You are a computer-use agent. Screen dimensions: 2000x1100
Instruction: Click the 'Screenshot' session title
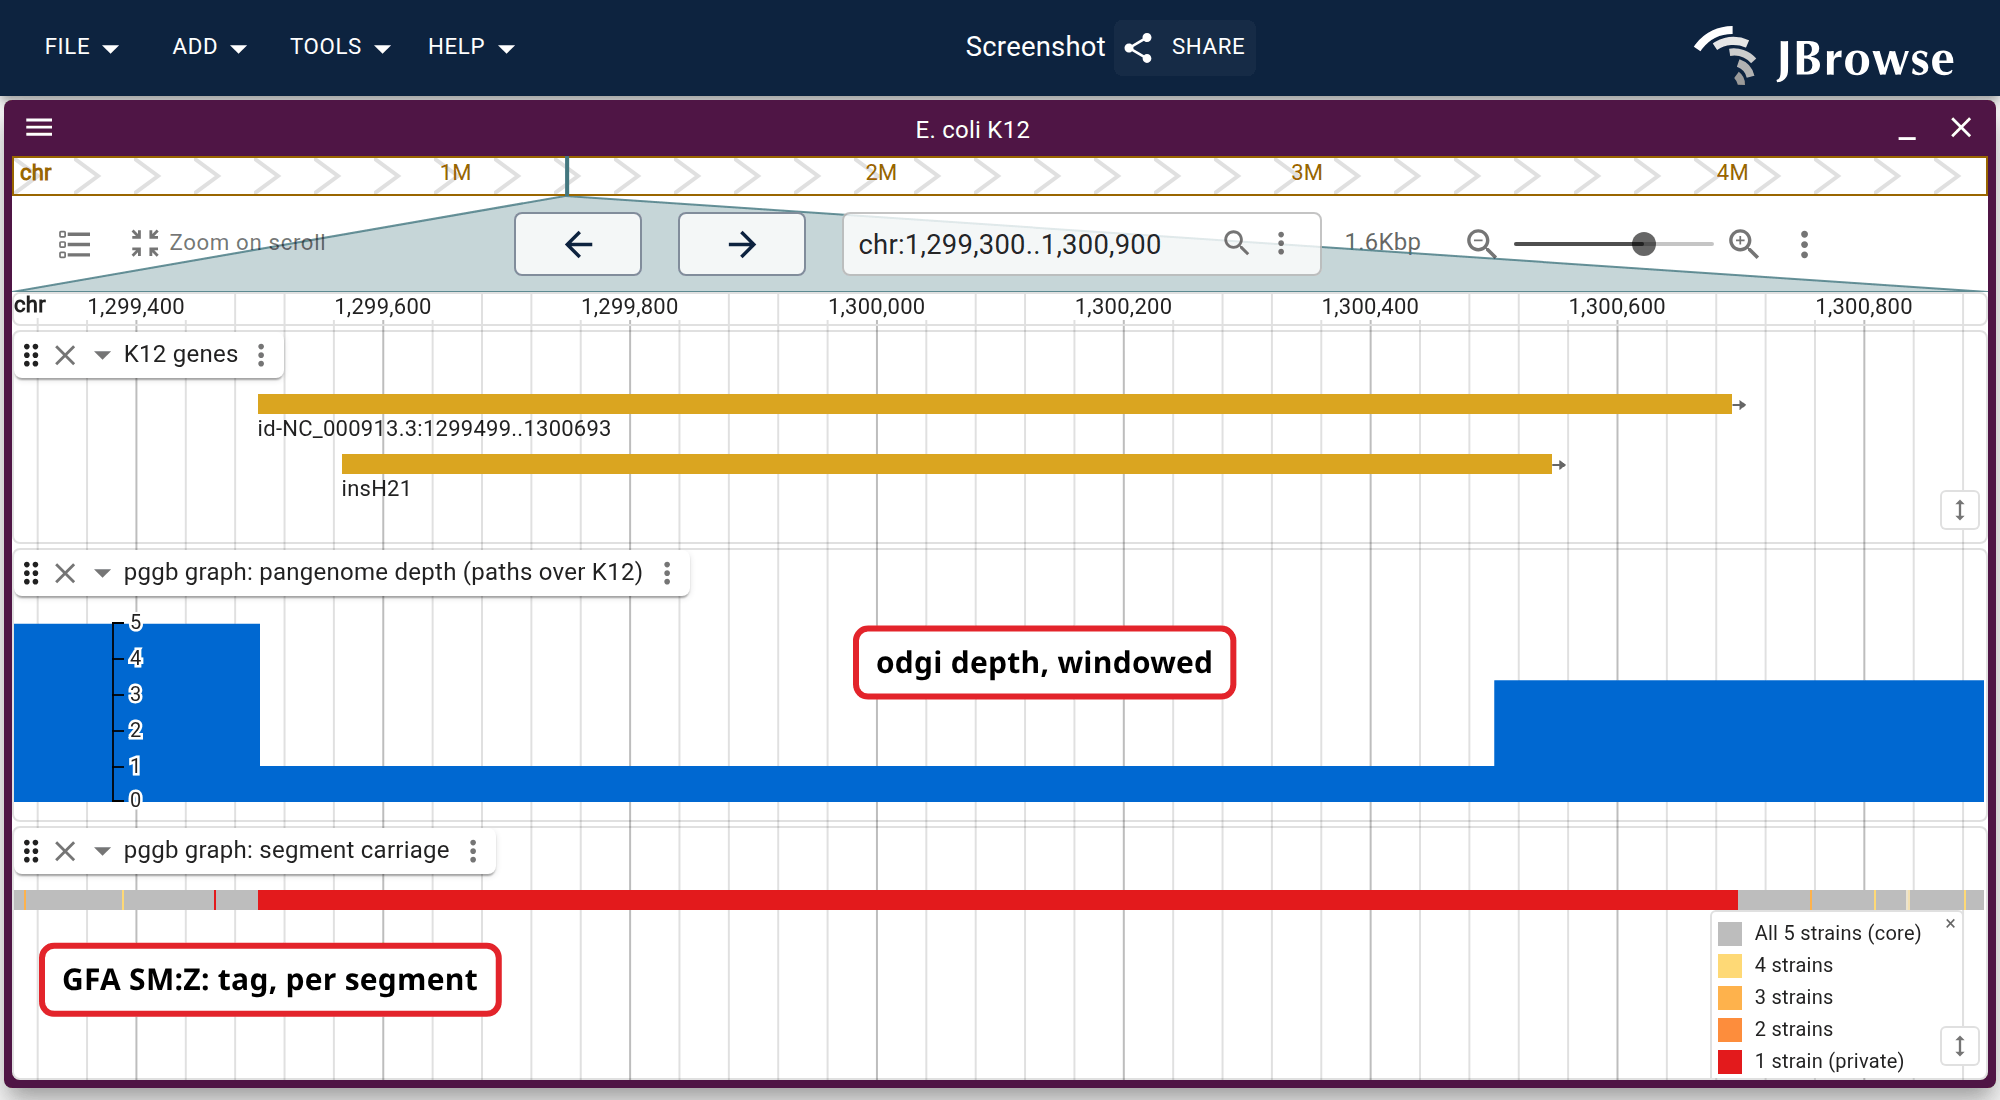1035,47
